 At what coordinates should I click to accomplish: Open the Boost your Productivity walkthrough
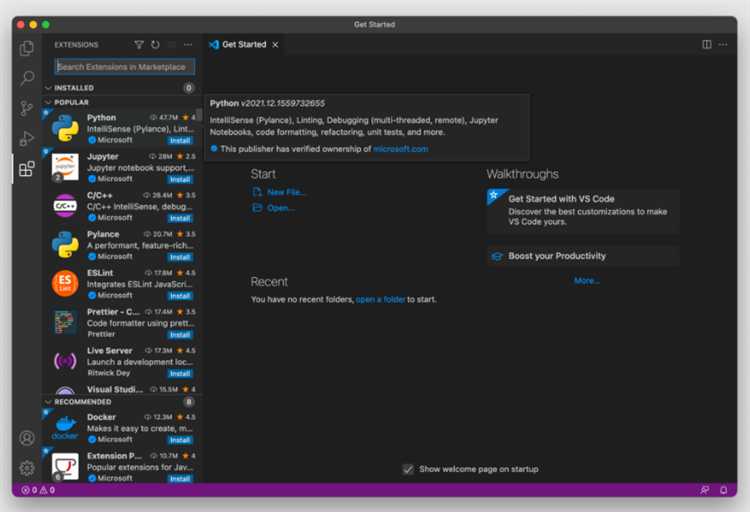click(557, 256)
